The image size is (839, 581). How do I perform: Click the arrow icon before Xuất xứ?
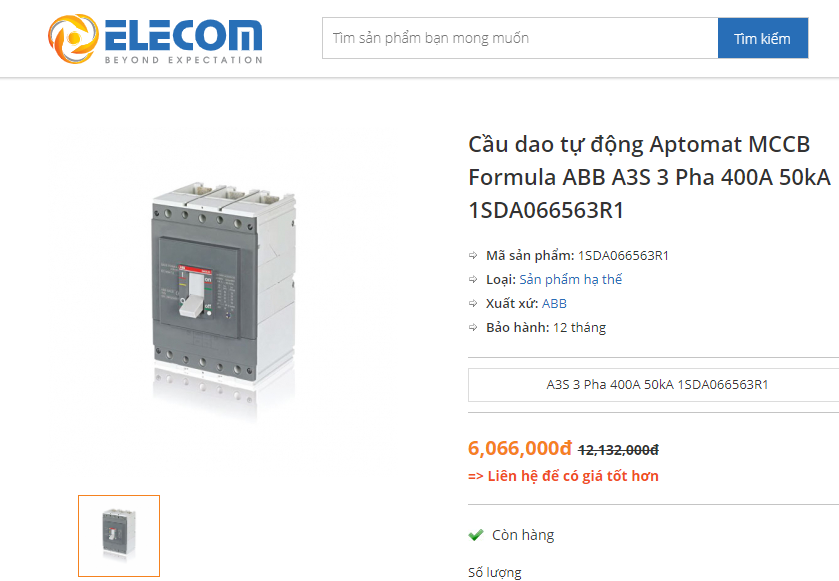click(x=471, y=303)
